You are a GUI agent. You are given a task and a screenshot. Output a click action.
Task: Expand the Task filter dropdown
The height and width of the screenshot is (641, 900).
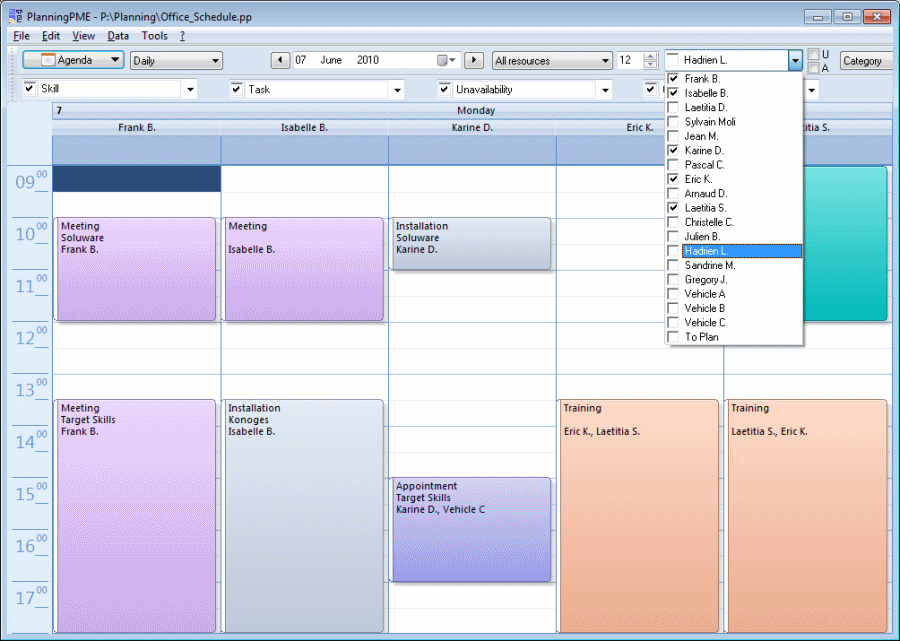pos(397,90)
